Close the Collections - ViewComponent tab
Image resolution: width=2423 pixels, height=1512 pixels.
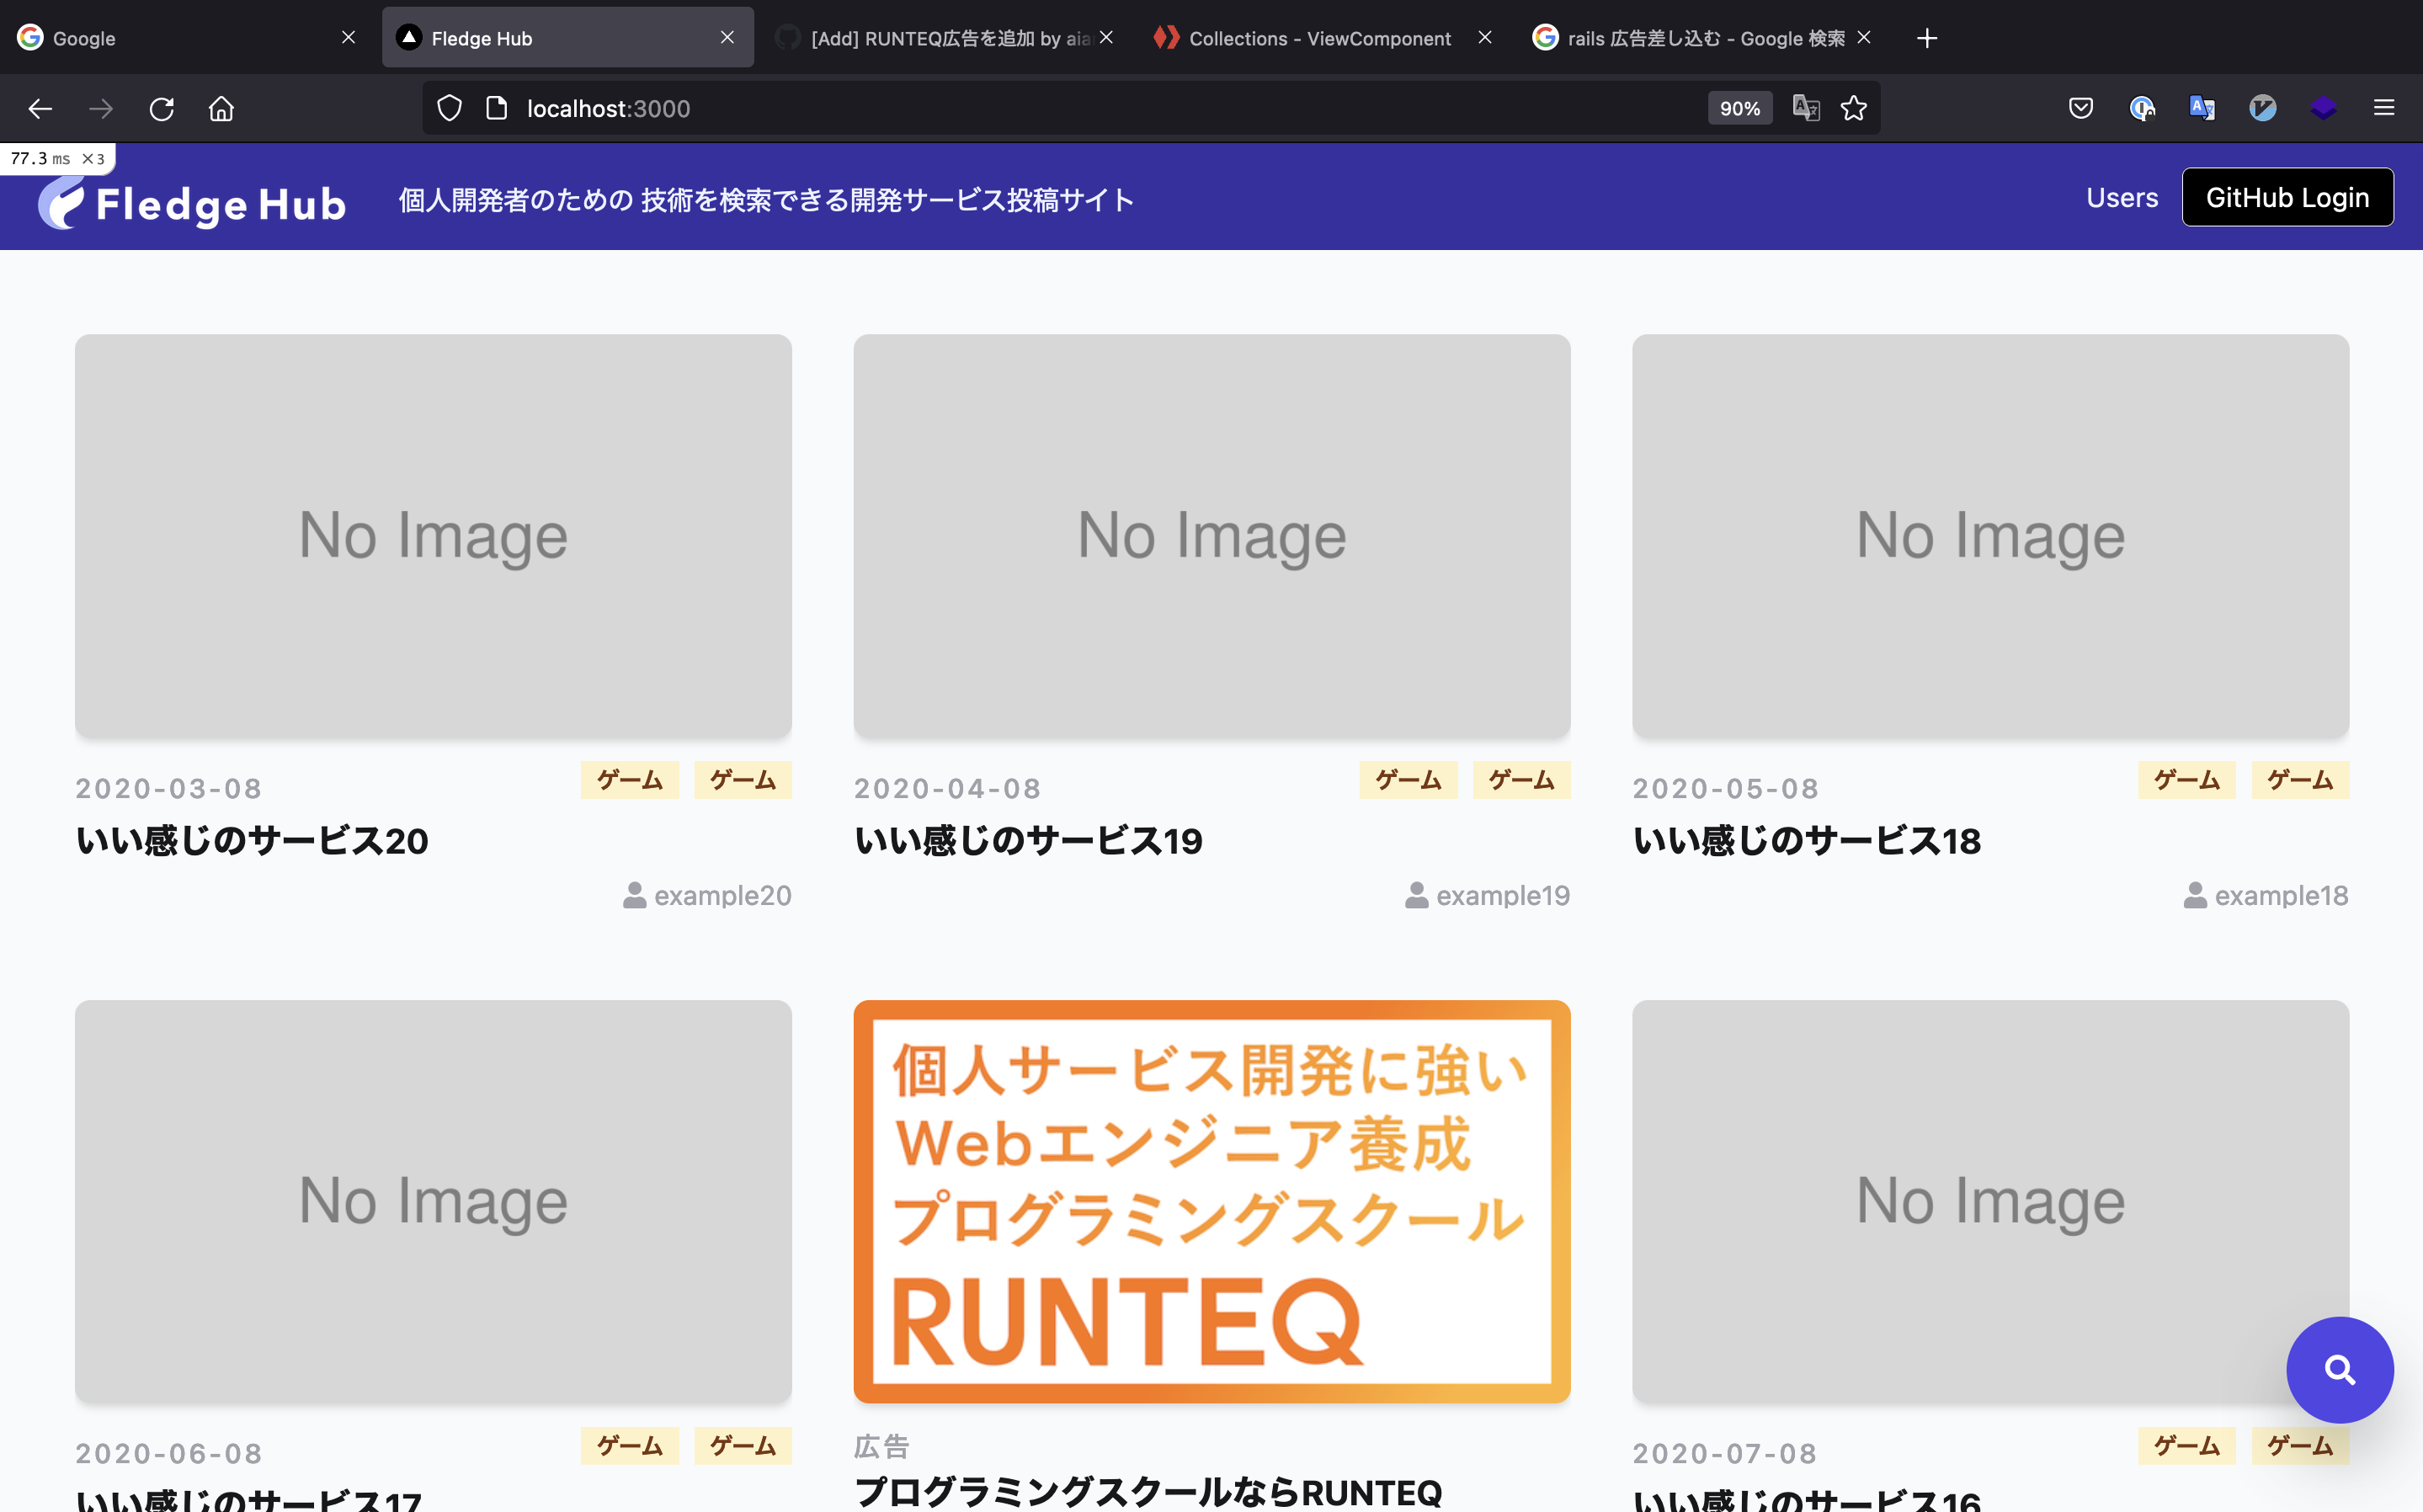[1485, 38]
